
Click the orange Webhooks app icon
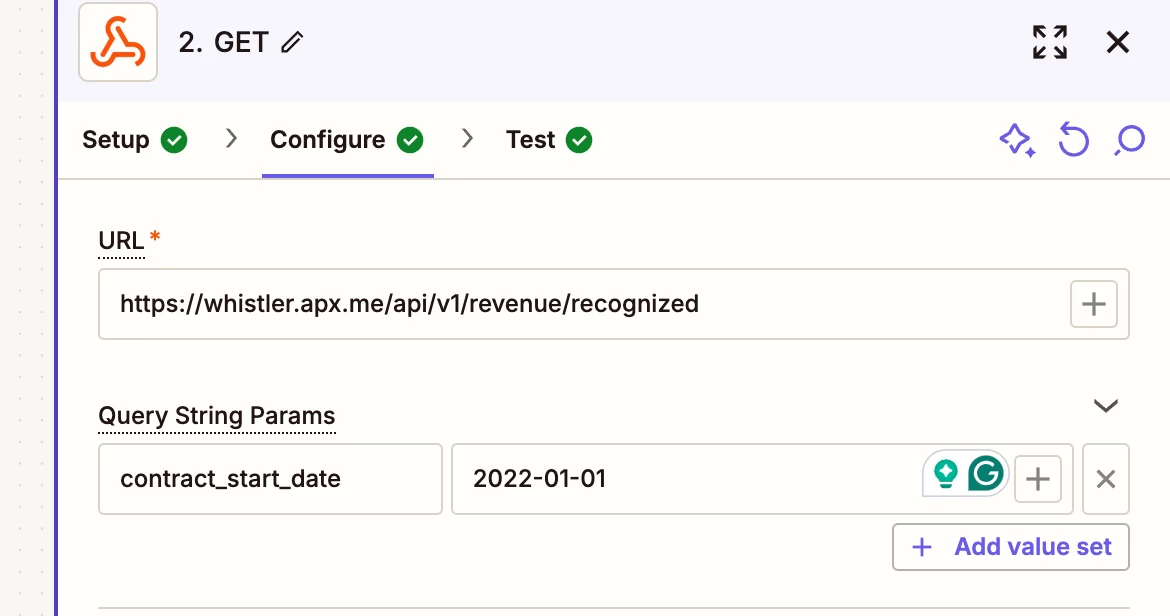pos(118,43)
